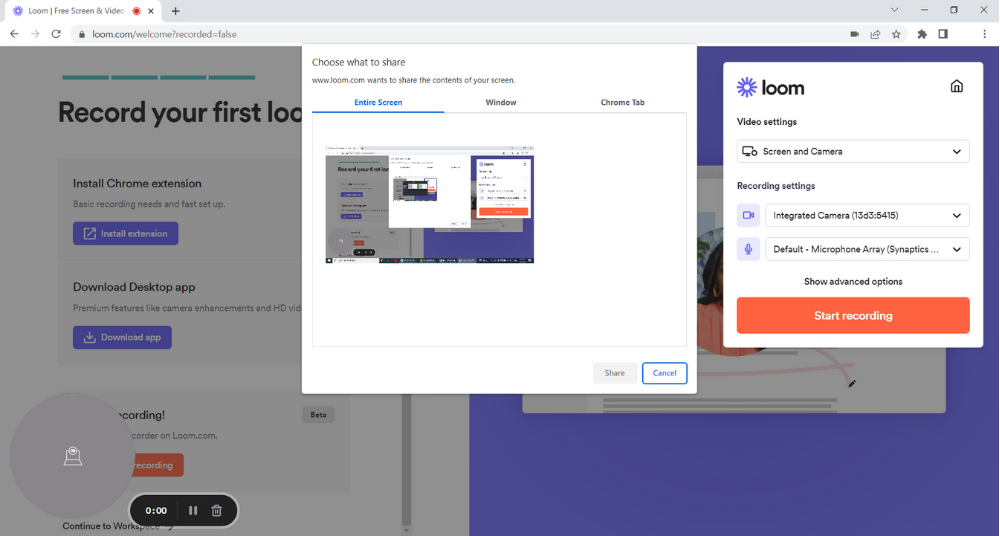Pause the recording in the control bar
Screen dimensions: 1000x536
click(x=193, y=510)
